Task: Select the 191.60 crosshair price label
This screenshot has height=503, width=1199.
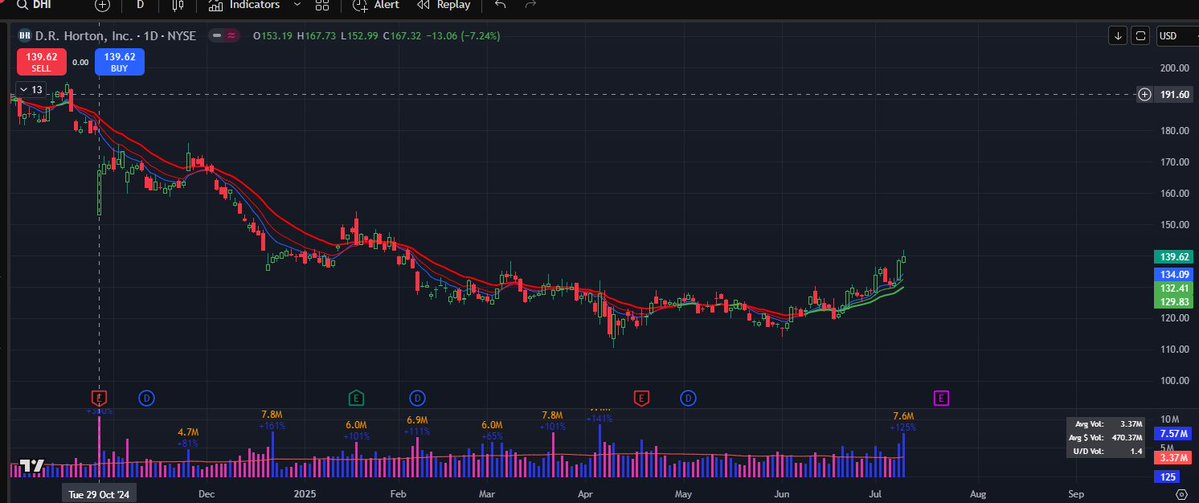Action: [x=1175, y=95]
